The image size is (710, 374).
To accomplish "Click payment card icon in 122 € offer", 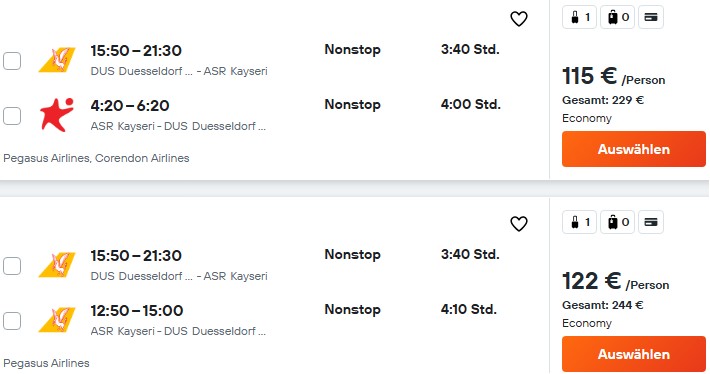I will pyautogui.click(x=651, y=222).
